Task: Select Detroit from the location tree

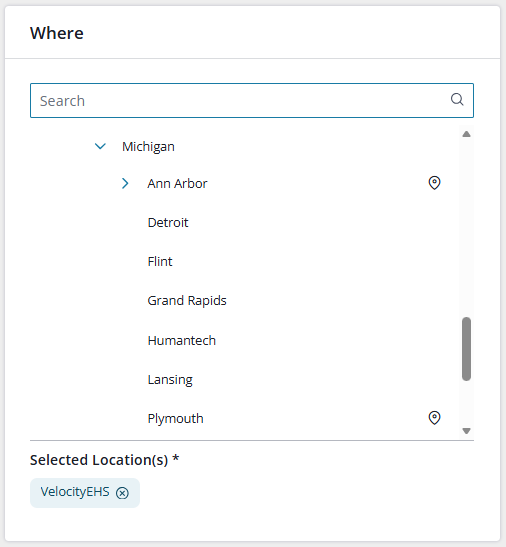Action: [x=168, y=223]
